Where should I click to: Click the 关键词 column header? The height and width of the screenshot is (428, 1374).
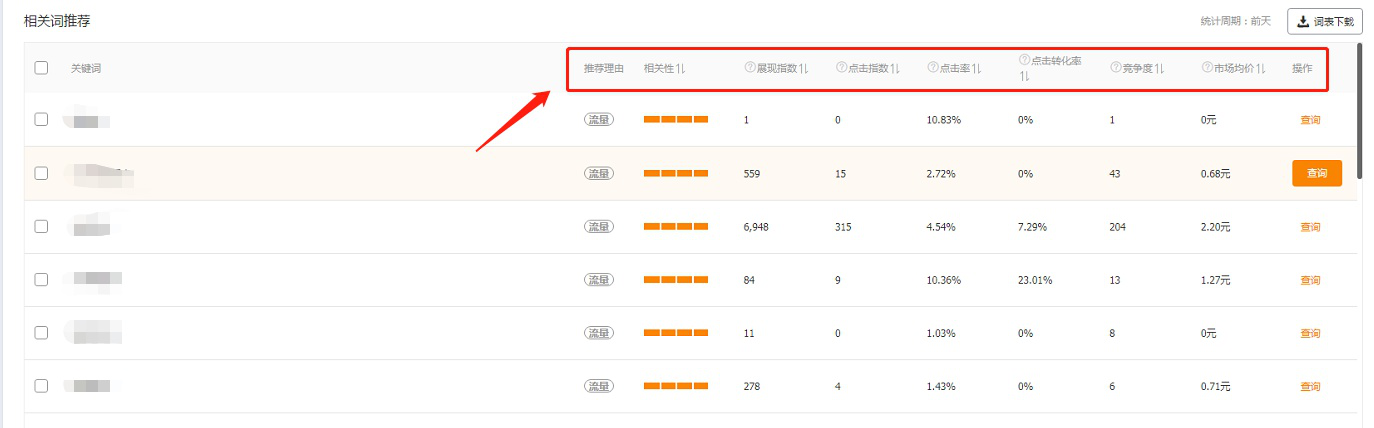(85, 68)
